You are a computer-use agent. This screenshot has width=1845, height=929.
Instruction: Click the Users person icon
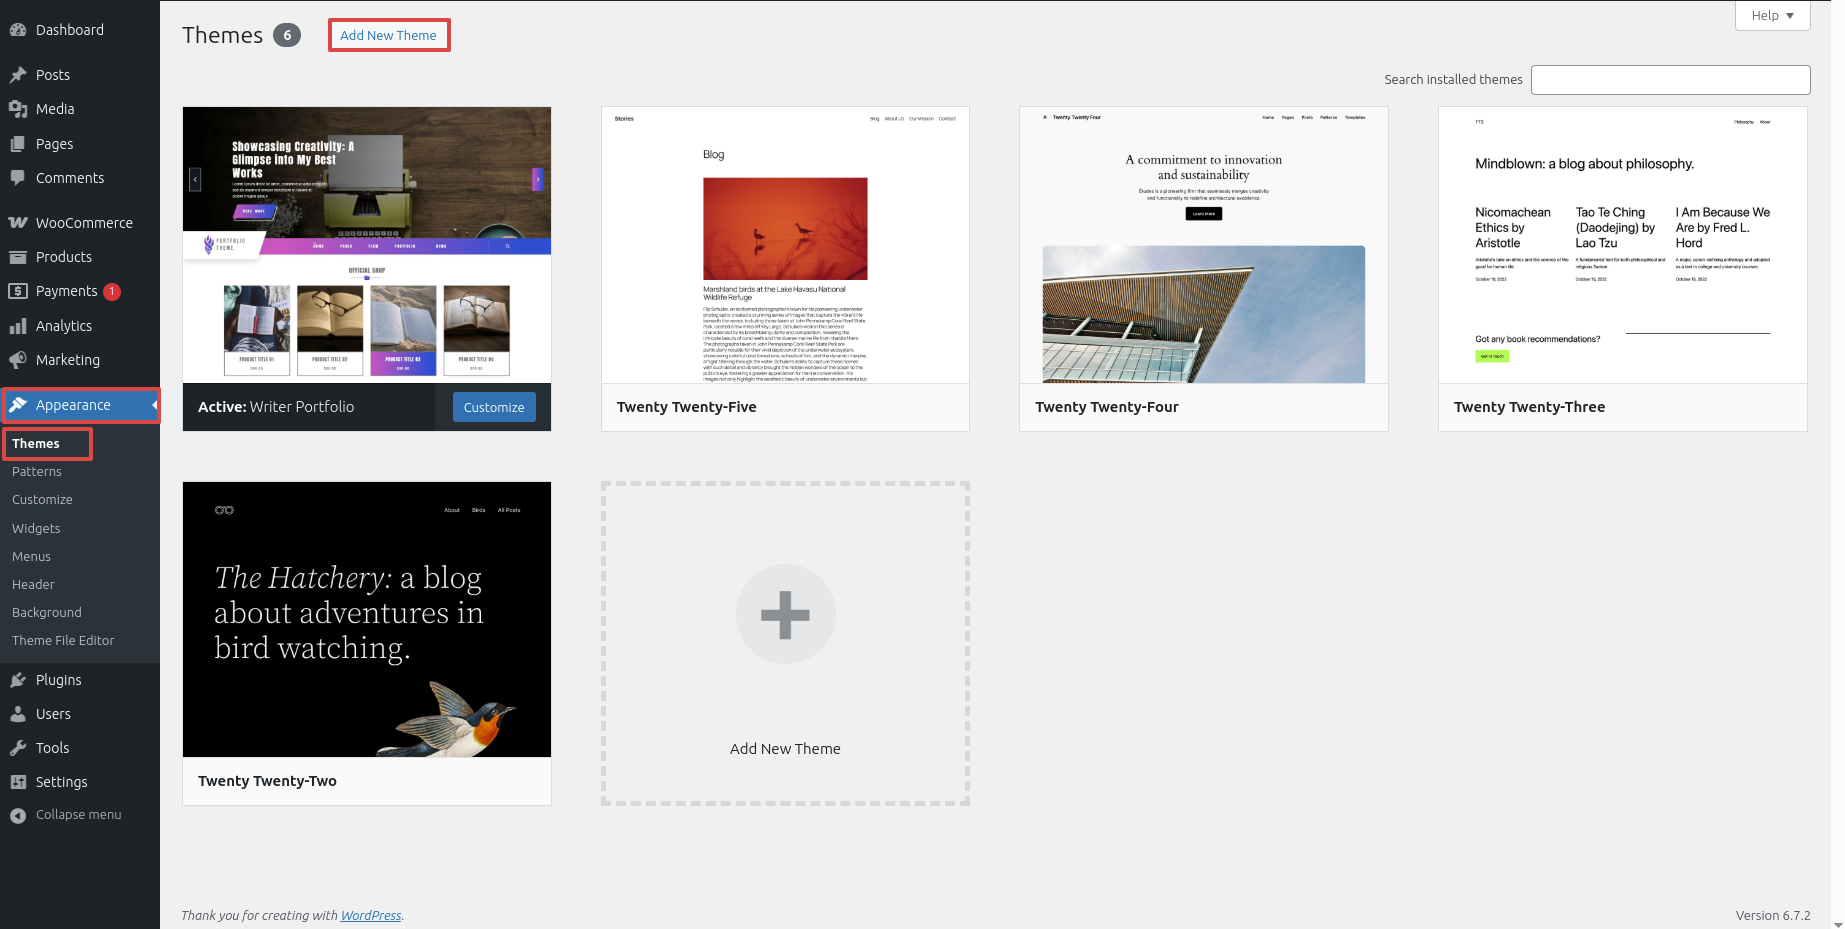pyautogui.click(x=18, y=714)
